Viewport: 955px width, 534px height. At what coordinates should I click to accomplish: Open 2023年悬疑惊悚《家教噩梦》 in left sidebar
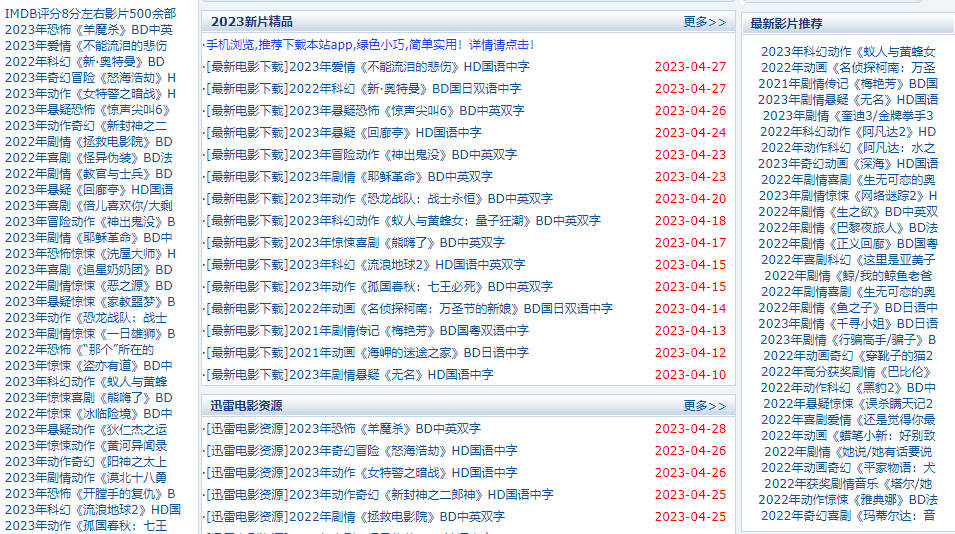point(90,301)
